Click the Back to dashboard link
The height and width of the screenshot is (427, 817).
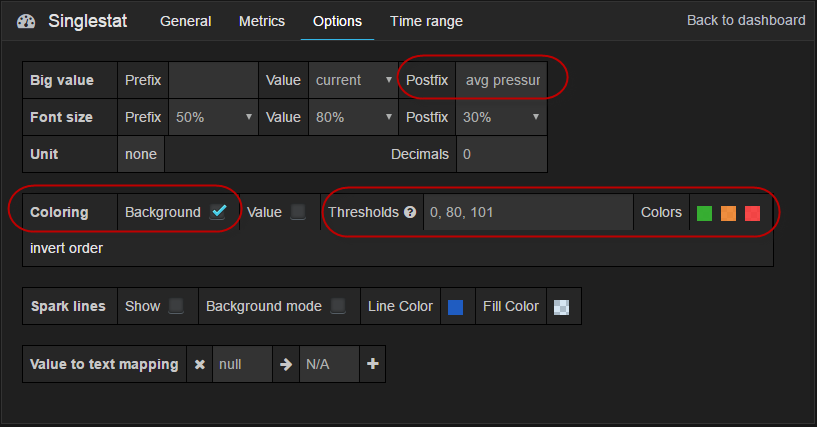pyautogui.click(x=745, y=20)
